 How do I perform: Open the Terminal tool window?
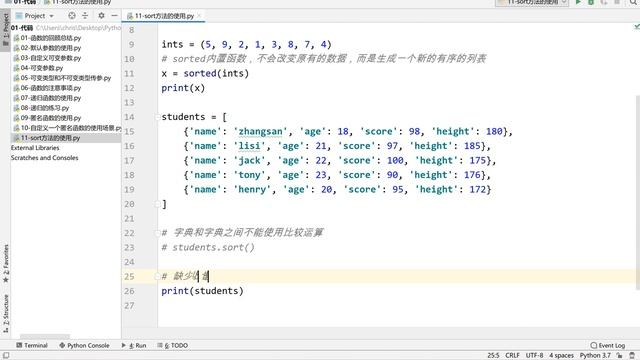(32, 345)
